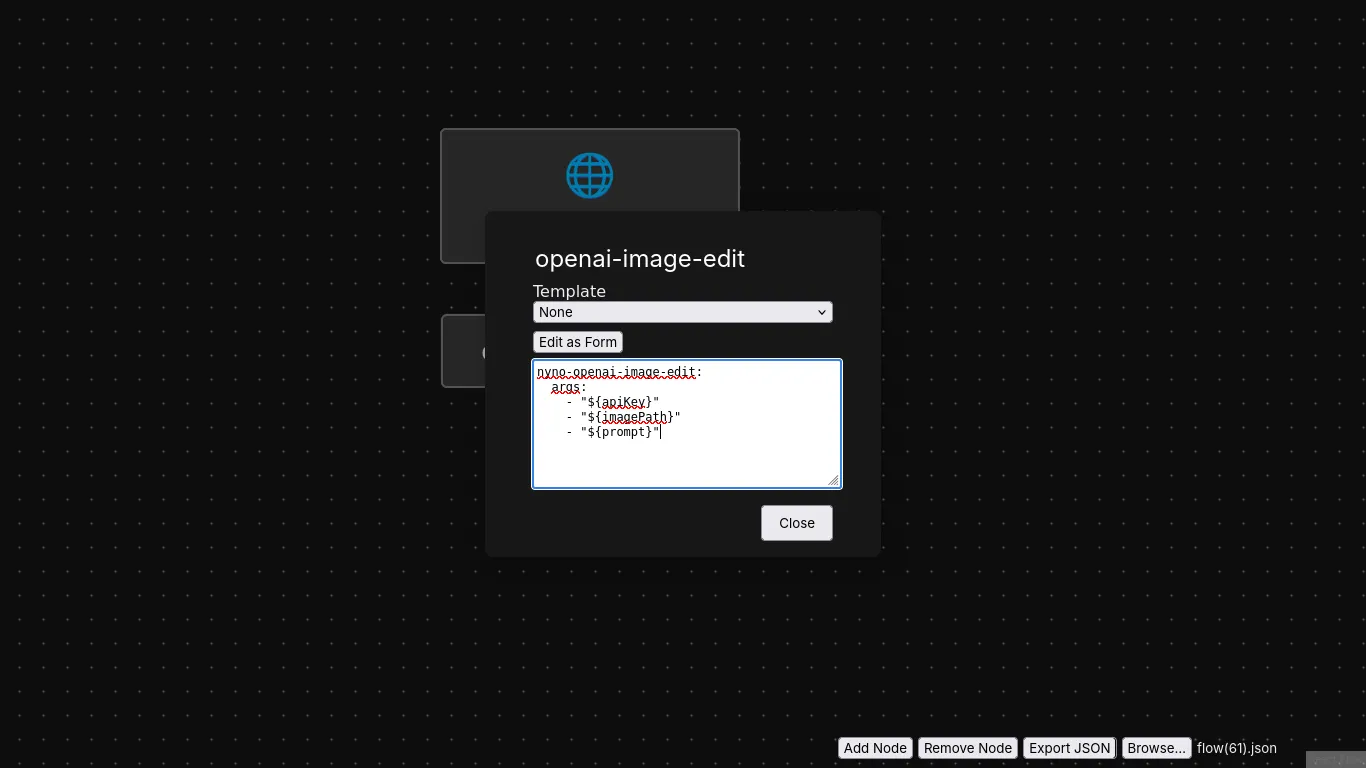Click the openai-image-edit dialog title
Image resolution: width=1366 pixels, height=768 pixels.
[x=640, y=259]
